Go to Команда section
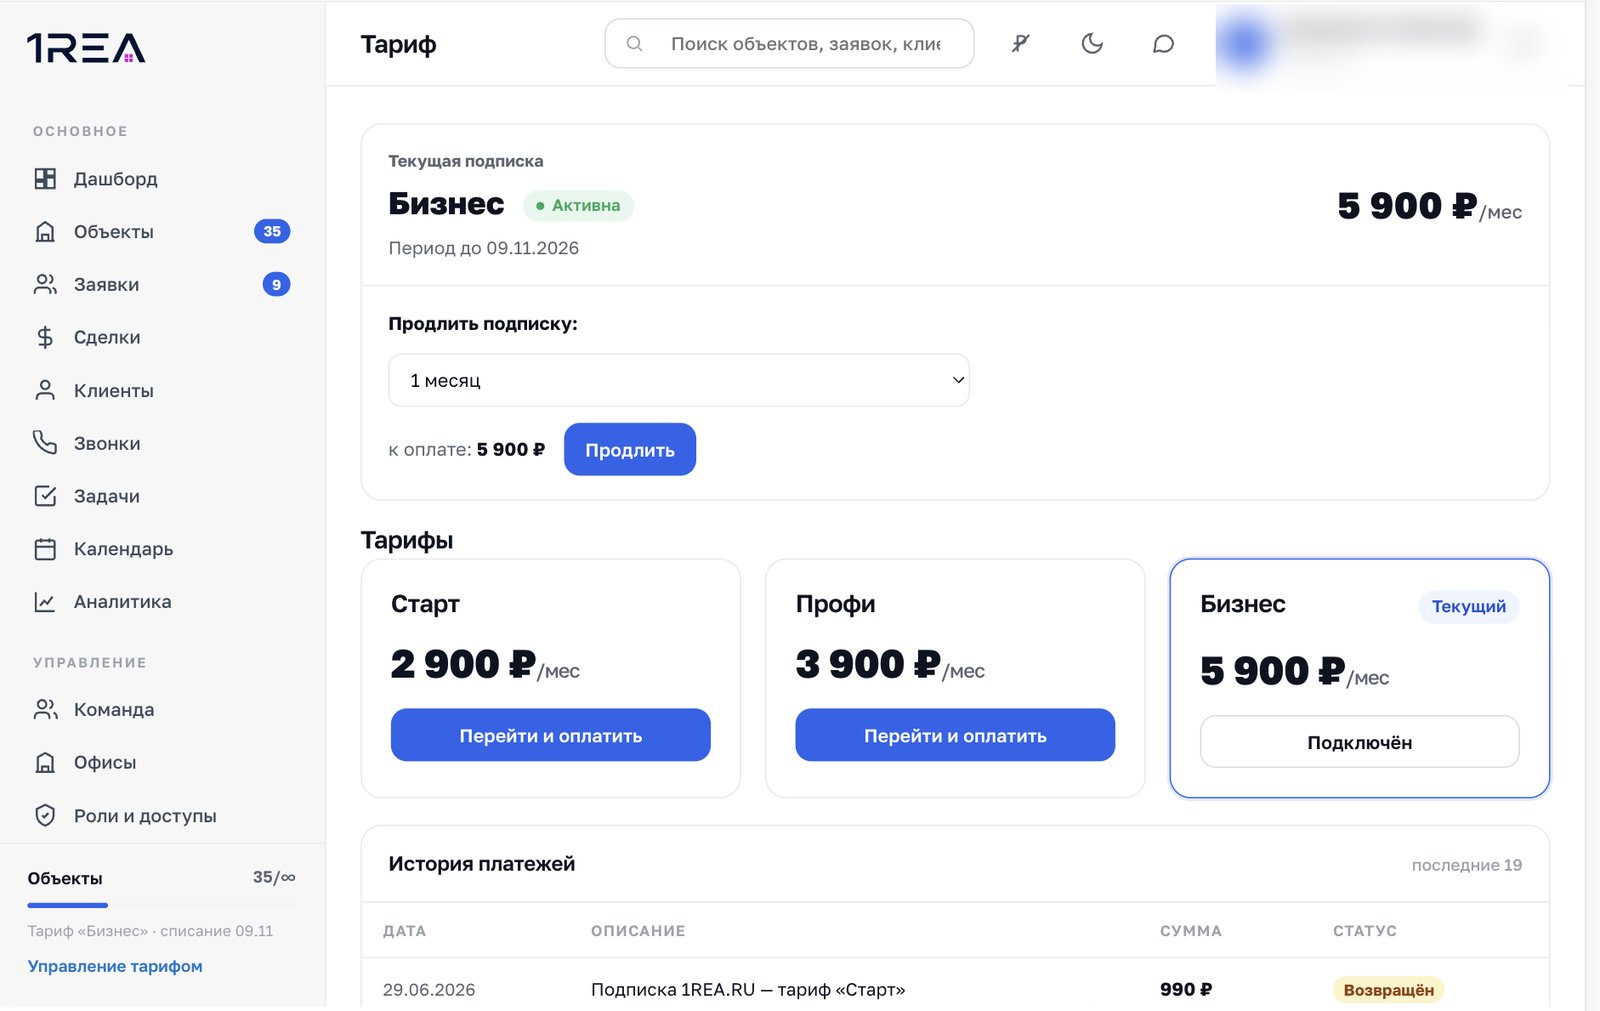This screenshot has height=1011, width=1600. 162,709
